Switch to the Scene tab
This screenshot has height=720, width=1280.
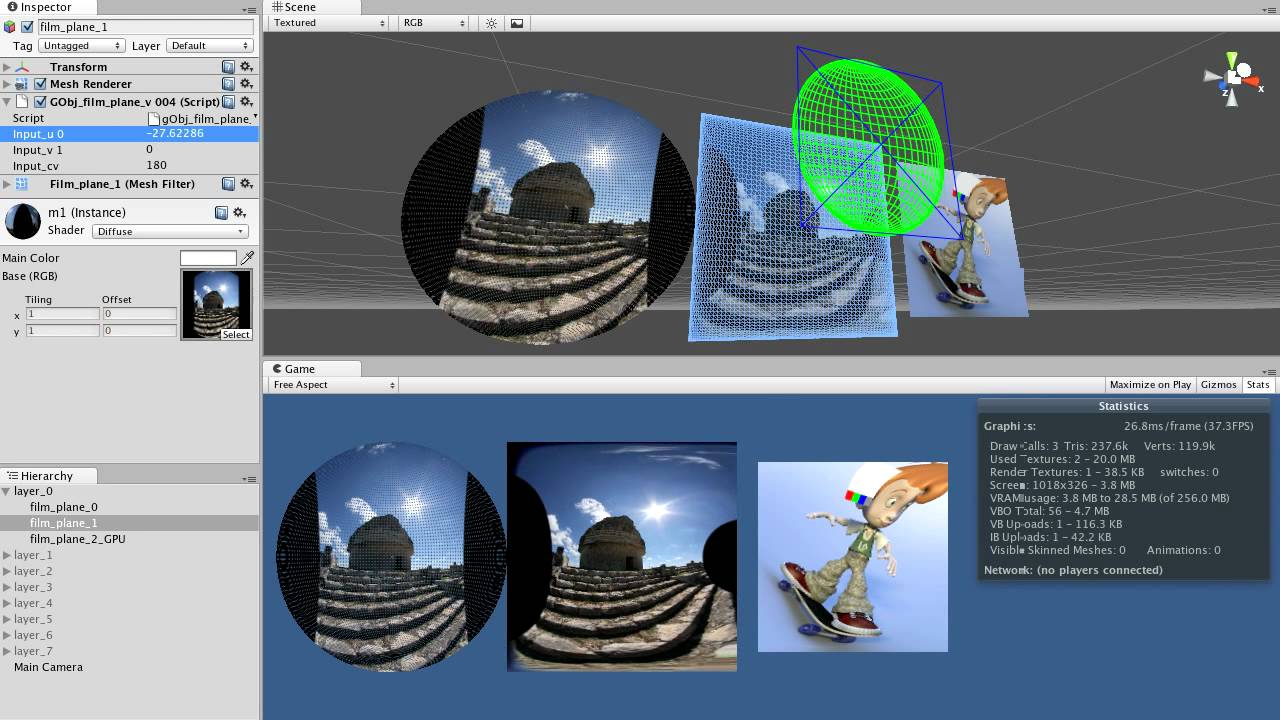pyautogui.click(x=295, y=7)
